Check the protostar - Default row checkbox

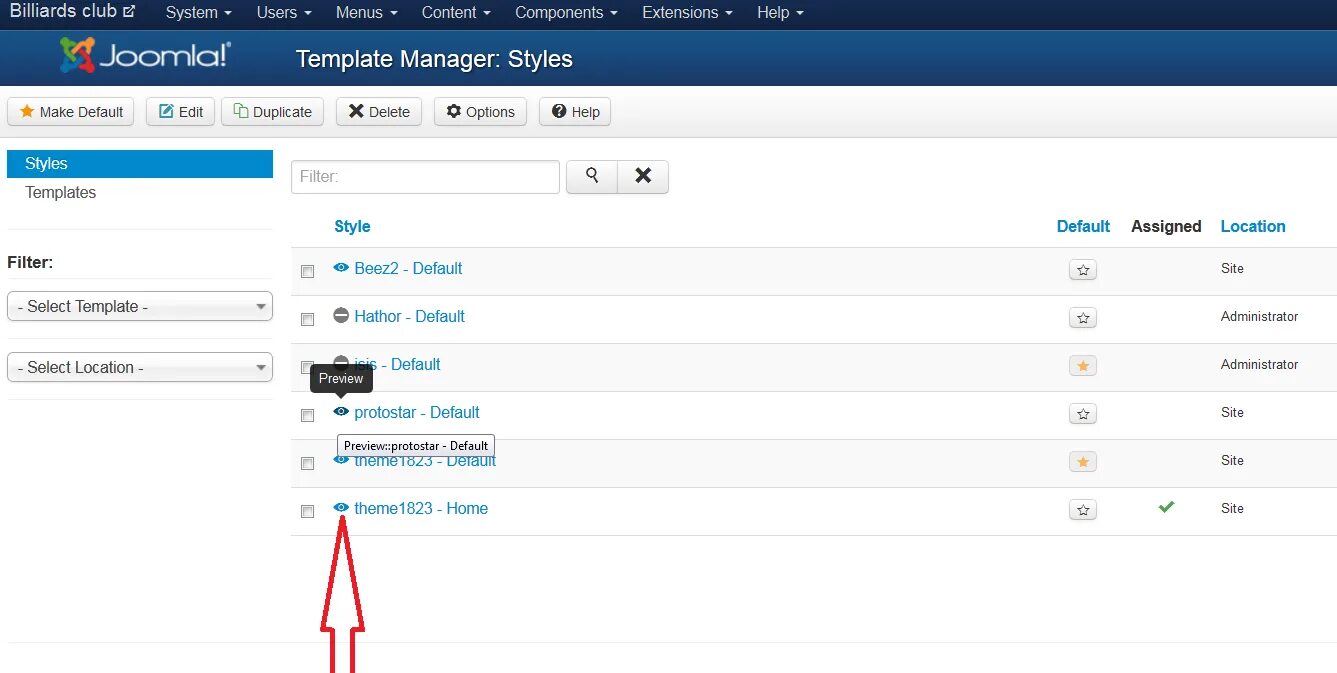click(x=308, y=415)
